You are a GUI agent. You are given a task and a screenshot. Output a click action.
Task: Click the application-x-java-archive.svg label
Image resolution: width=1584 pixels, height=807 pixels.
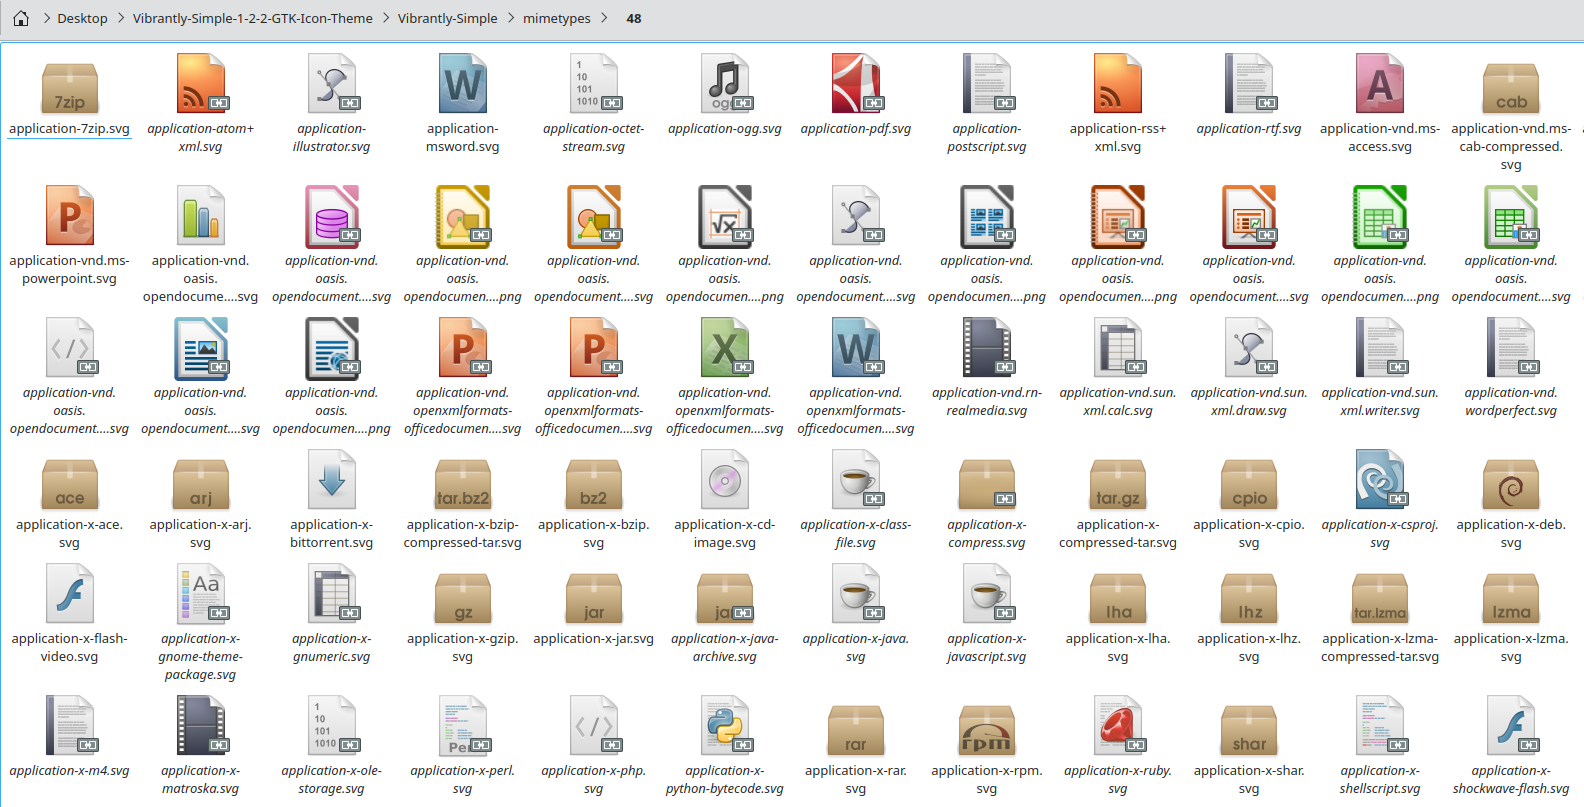coord(724,648)
